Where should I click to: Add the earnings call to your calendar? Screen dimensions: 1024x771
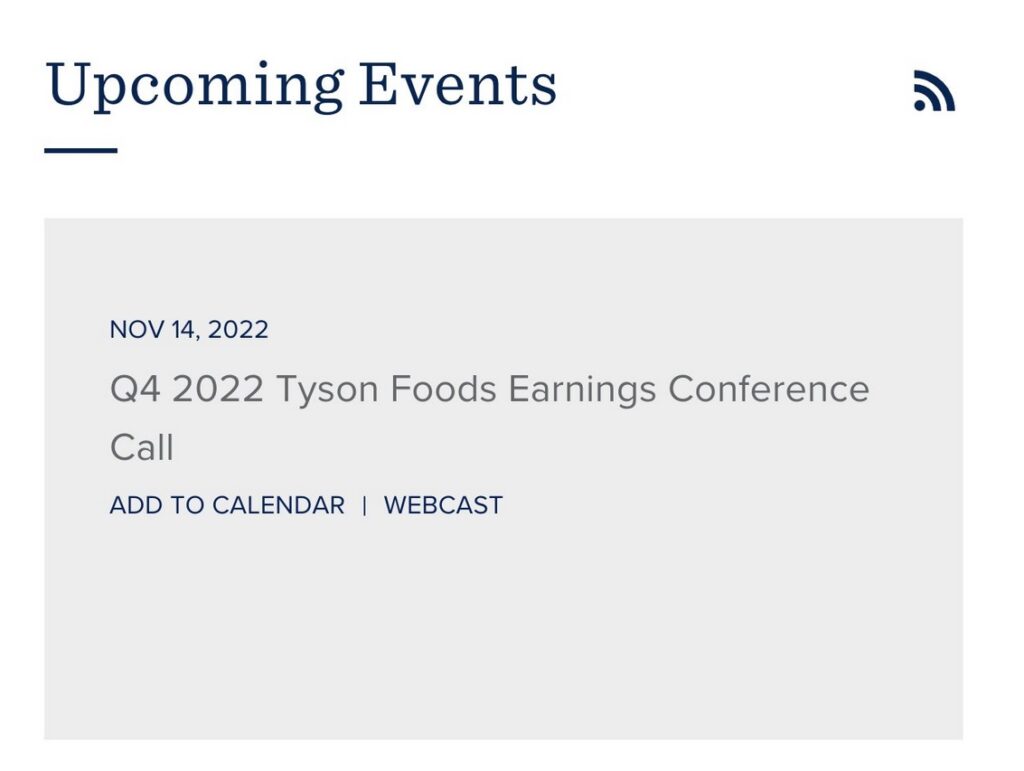(x=225, y=505)
